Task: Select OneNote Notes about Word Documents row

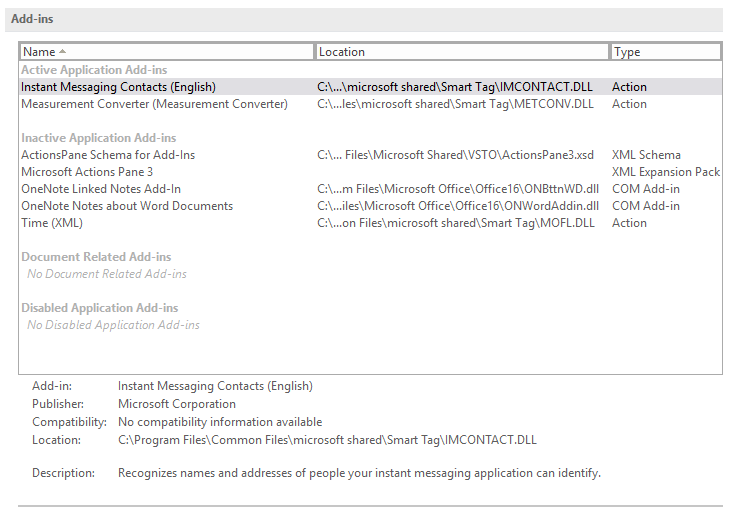Action: 371,206
